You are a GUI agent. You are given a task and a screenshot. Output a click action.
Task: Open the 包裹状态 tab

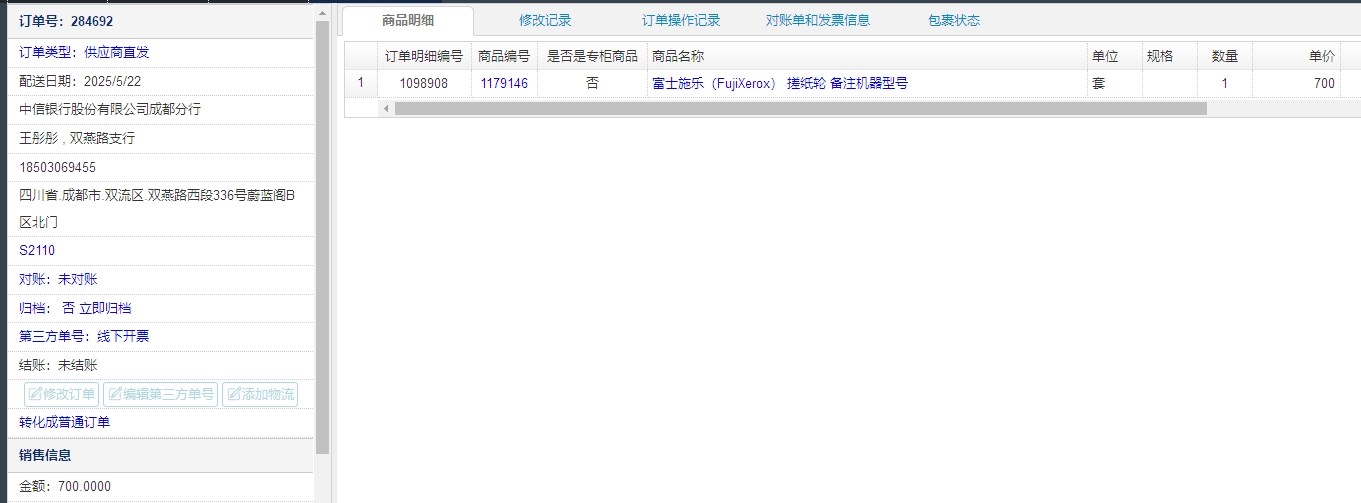[x=954, y=20]
